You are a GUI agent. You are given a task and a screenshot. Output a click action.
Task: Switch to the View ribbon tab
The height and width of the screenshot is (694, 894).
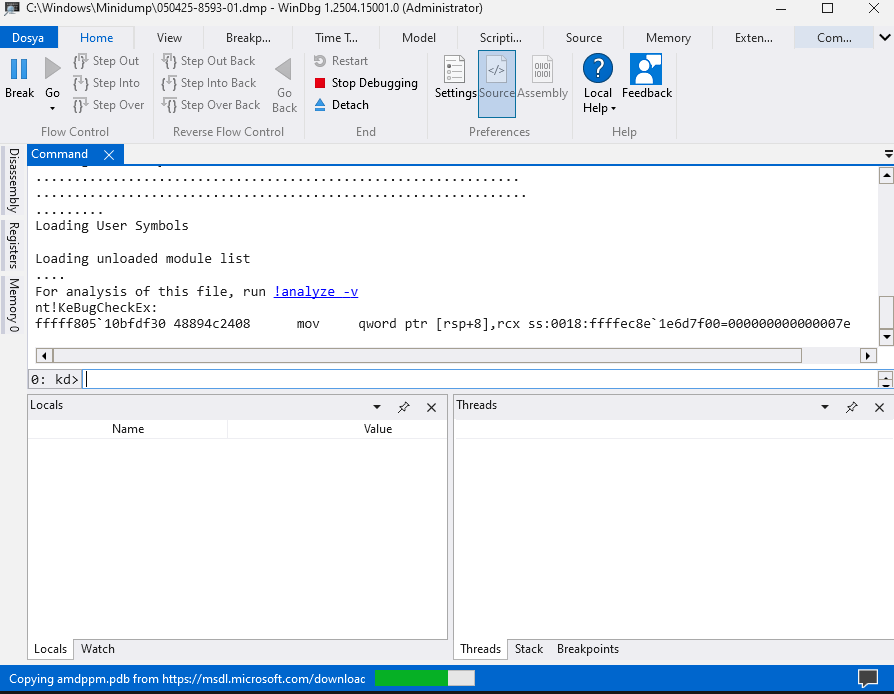point(169,38)
